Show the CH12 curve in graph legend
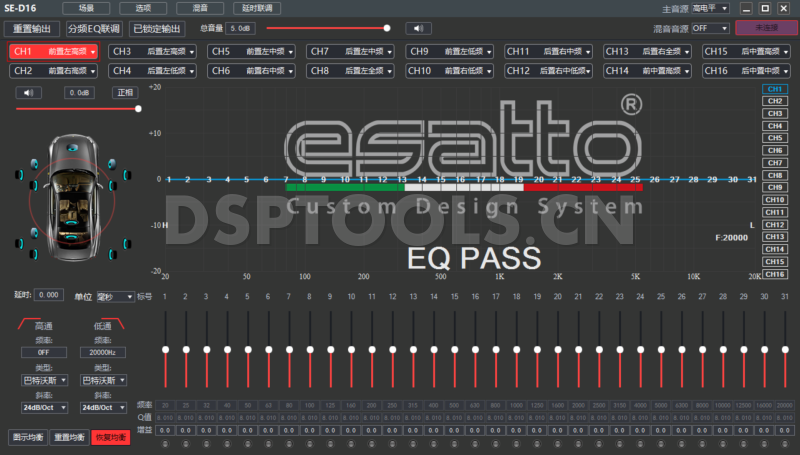 click(774, 224)
